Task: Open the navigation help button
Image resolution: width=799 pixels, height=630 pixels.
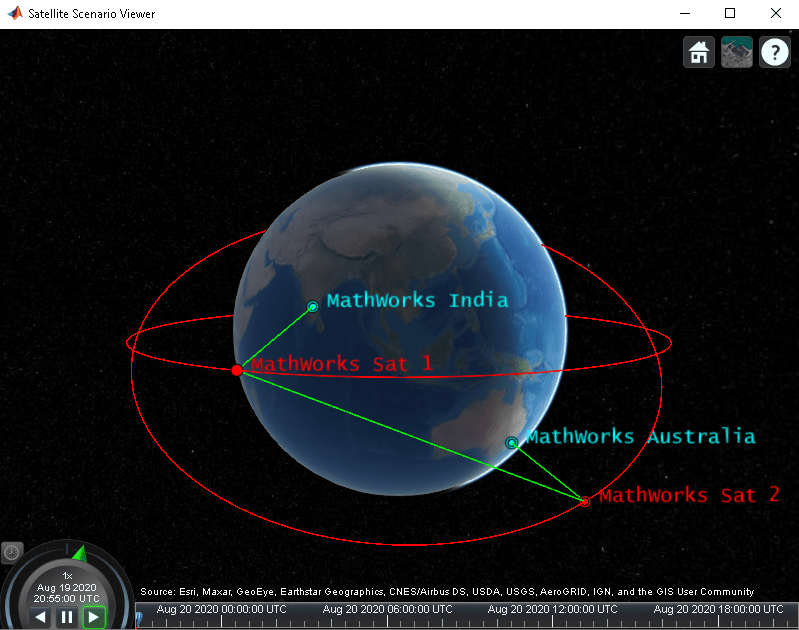Action: tap(775, 52)
